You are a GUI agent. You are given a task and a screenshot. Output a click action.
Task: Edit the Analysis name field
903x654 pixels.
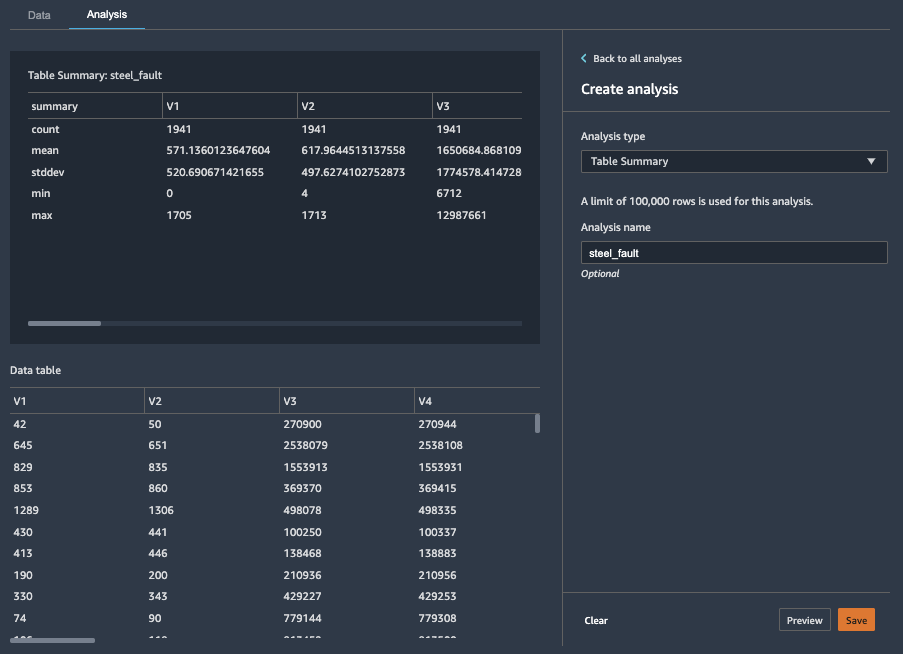pos(734,253)
